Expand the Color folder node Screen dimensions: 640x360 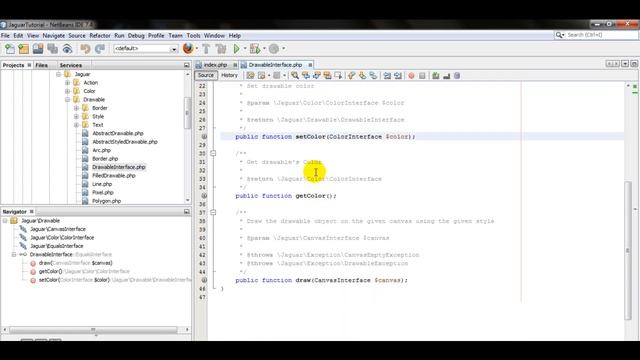(67, 91)
